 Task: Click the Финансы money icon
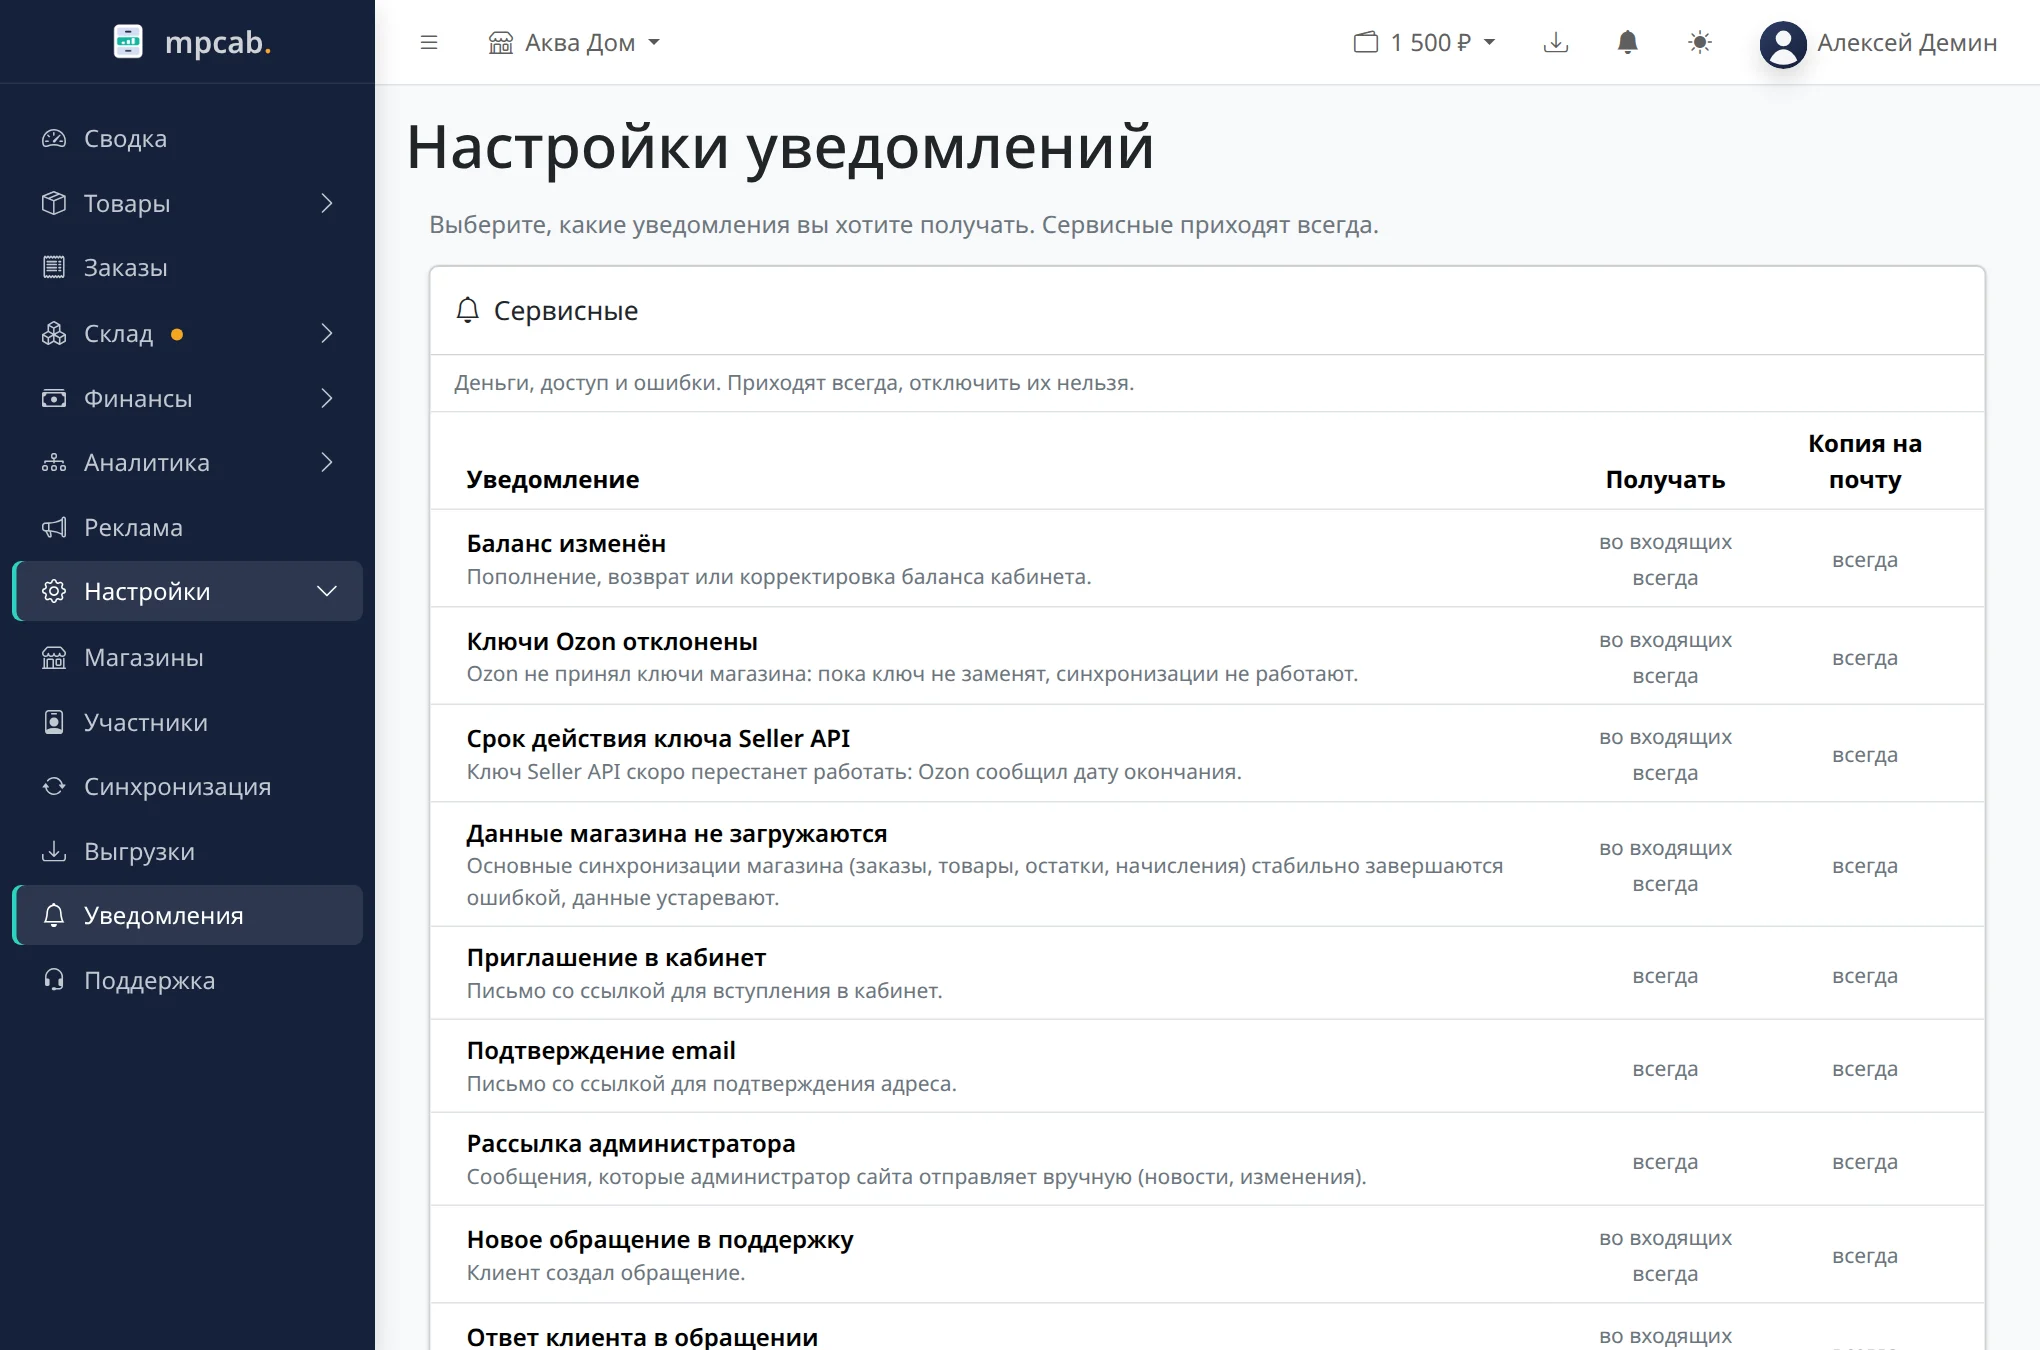click(x=54, y=398)
